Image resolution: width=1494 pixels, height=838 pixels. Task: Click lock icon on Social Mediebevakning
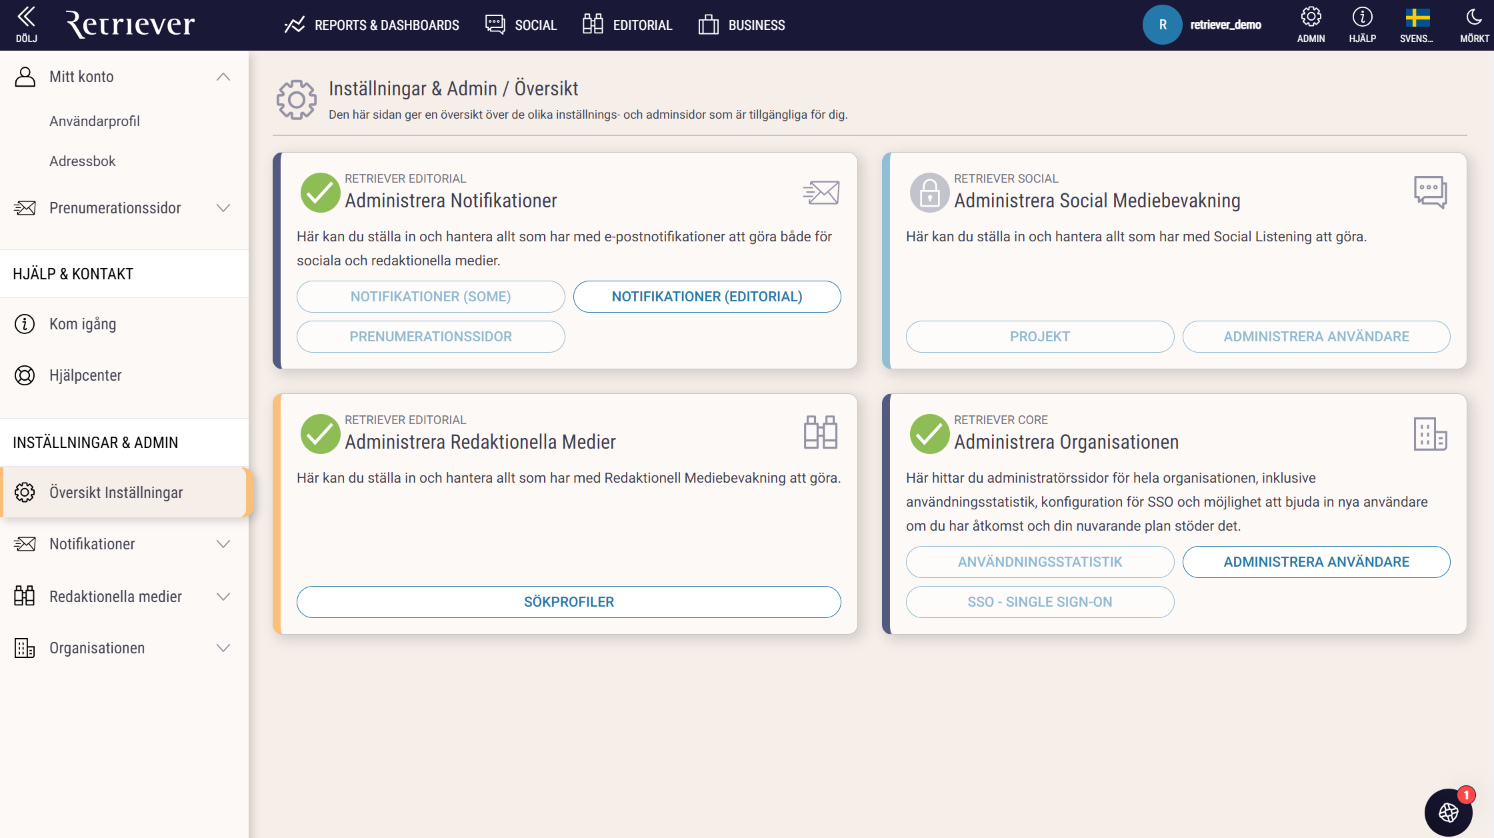tap(929, 193)
